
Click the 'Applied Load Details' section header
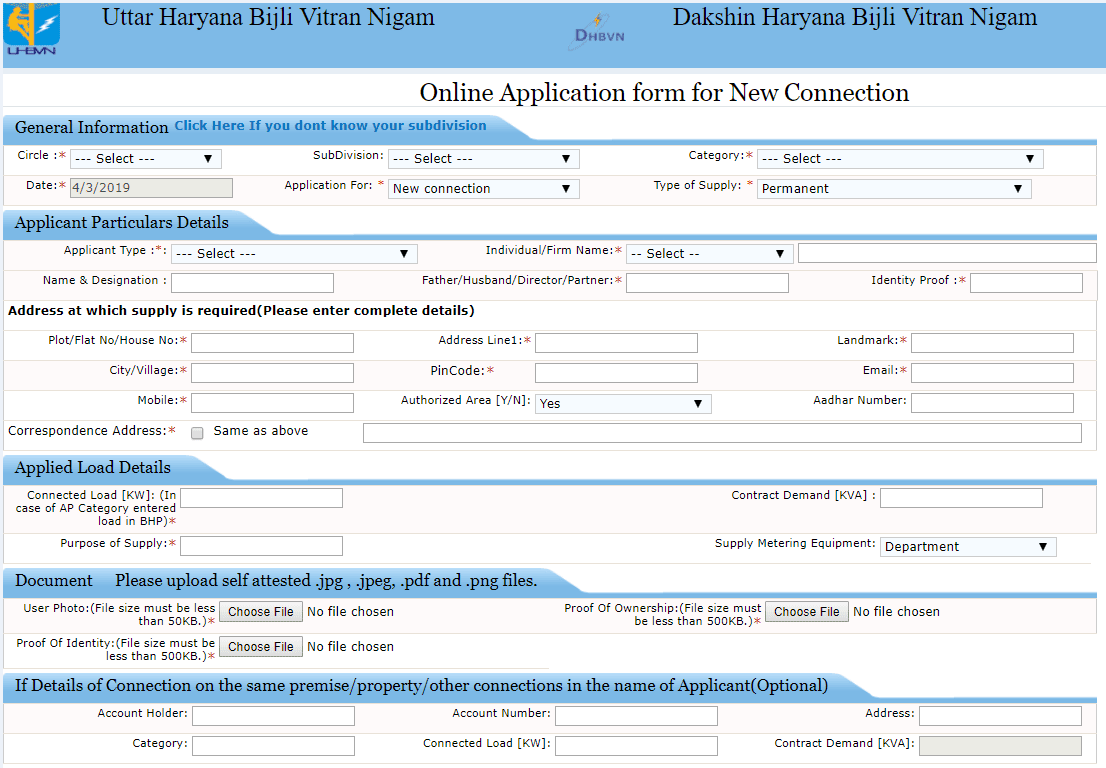(92, 468)
